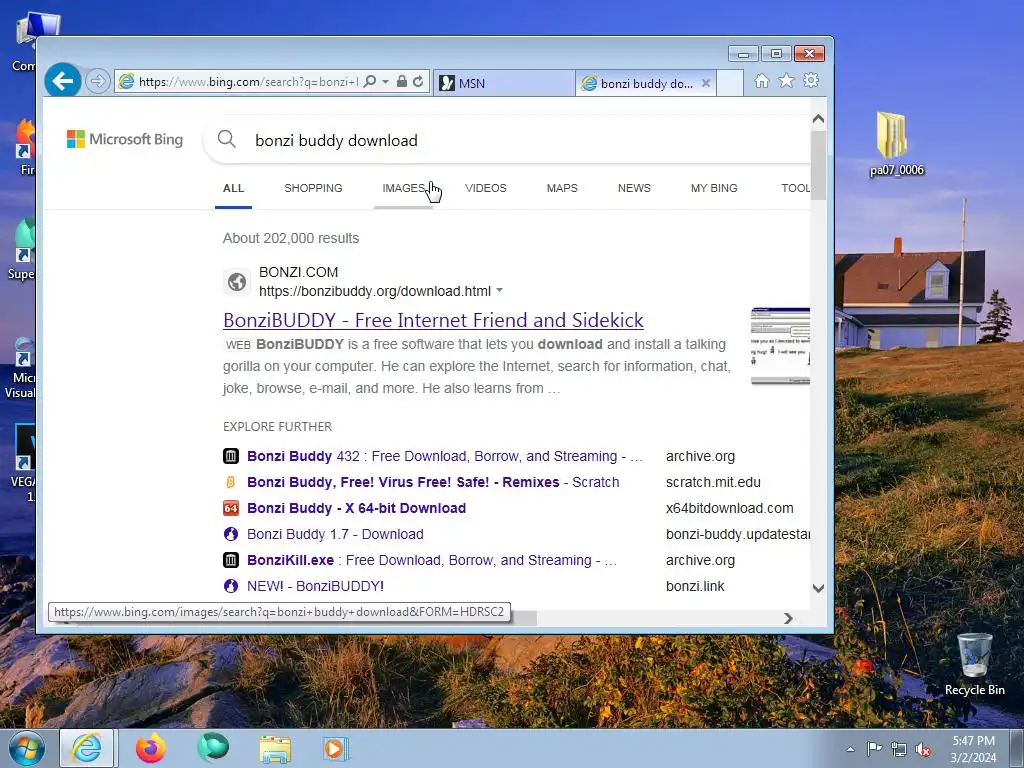Screen dimensions: 1024x768
Task: Switch to the MSN tab
Action: (x=504, y=83)
